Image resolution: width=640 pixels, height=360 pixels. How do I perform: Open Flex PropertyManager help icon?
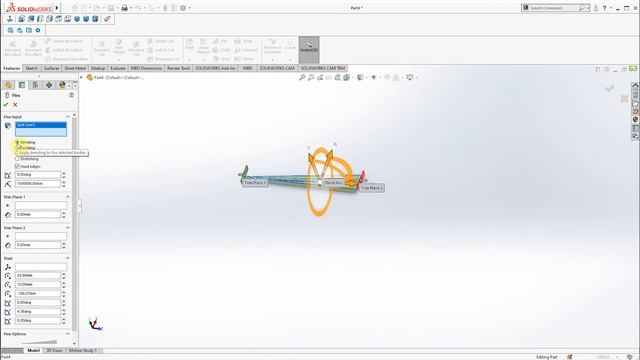[71, 95]
